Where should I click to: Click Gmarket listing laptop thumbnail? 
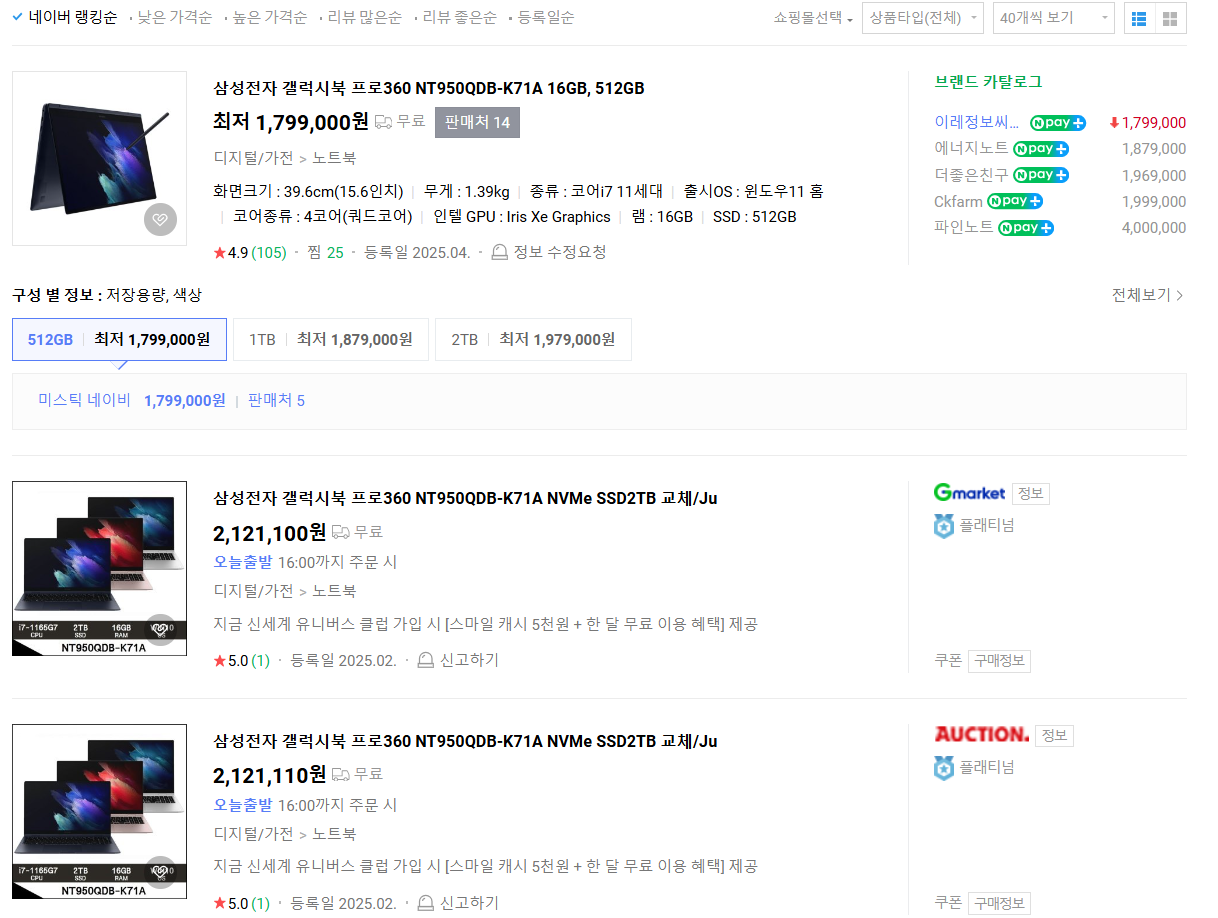(99, 568)
